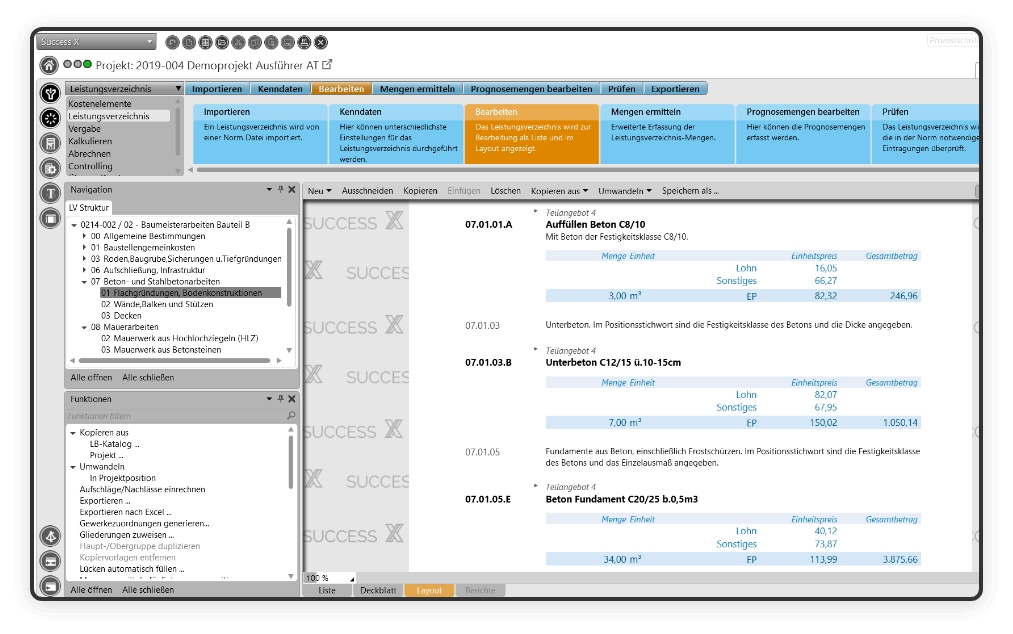1013x634 pixels.
Task: Switch to the Importieren ribbon tab
Action: tap(217, 89)
